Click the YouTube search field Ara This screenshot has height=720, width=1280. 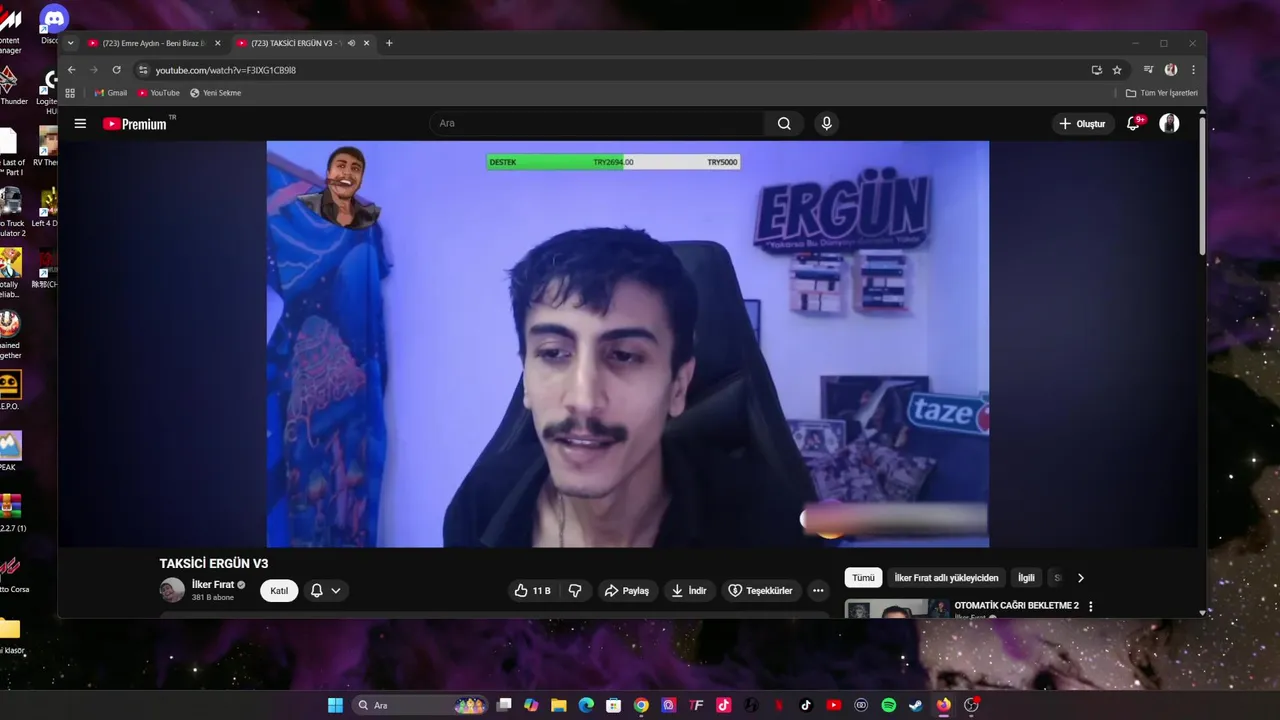(x=597, y=123)
